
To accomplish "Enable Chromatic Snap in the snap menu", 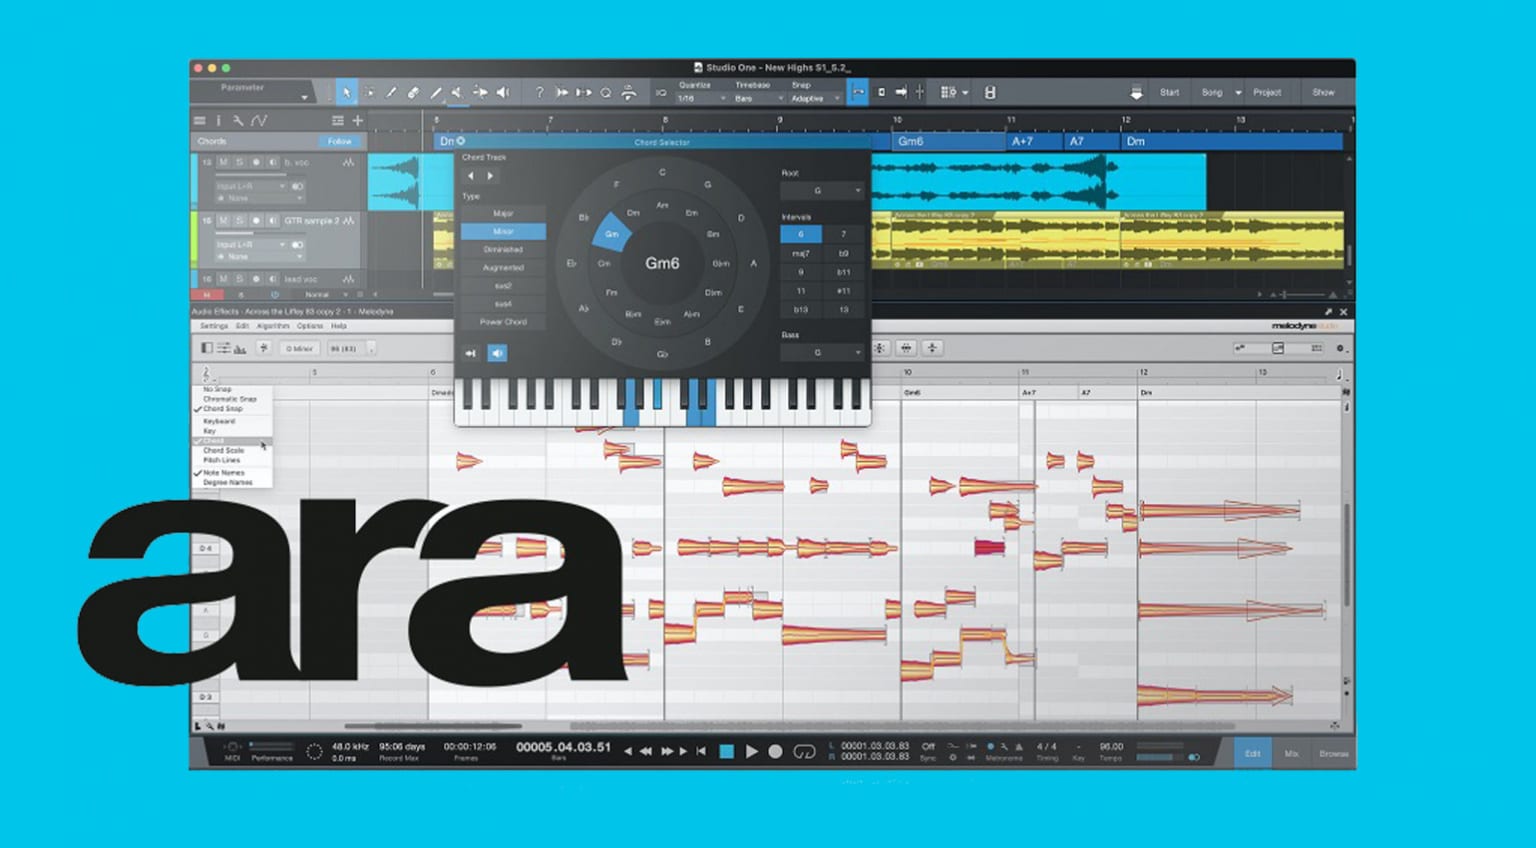I will 228,398.
